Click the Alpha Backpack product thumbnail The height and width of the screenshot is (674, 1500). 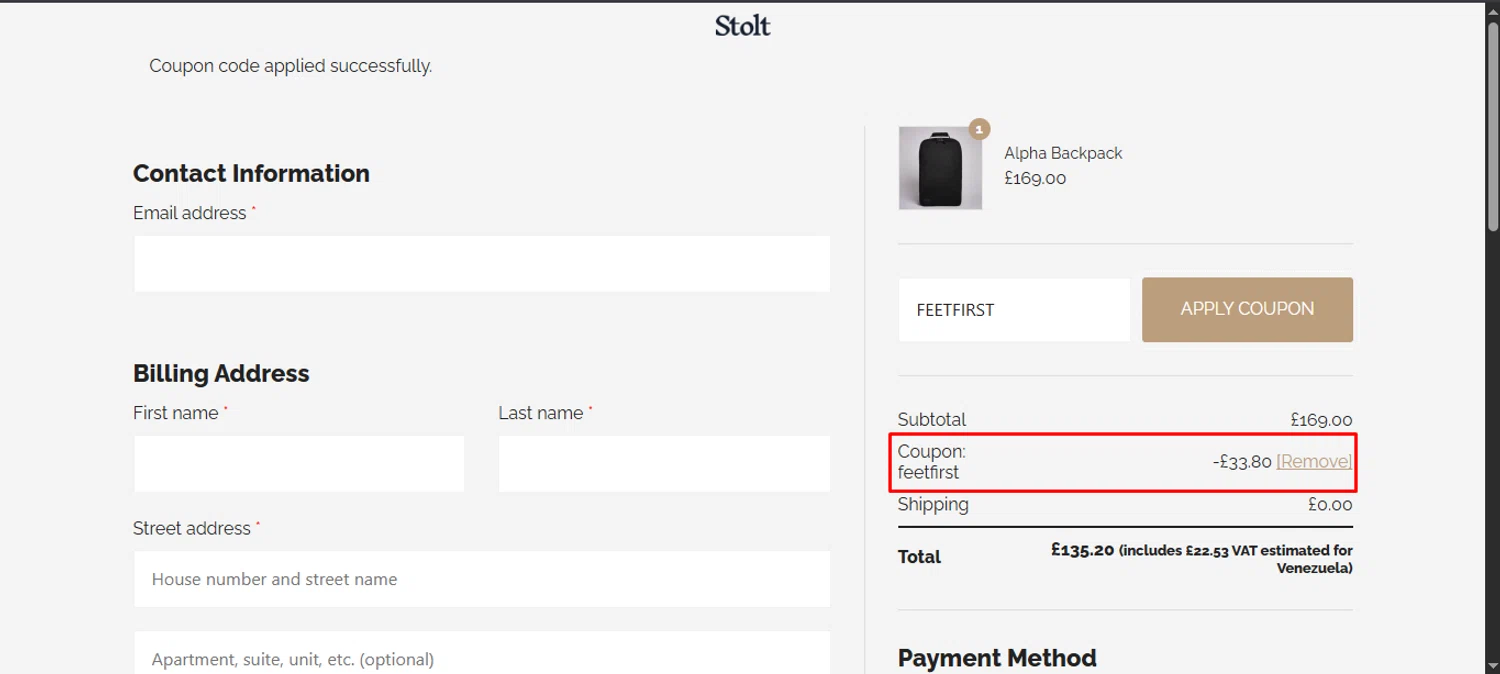(940, 168)
